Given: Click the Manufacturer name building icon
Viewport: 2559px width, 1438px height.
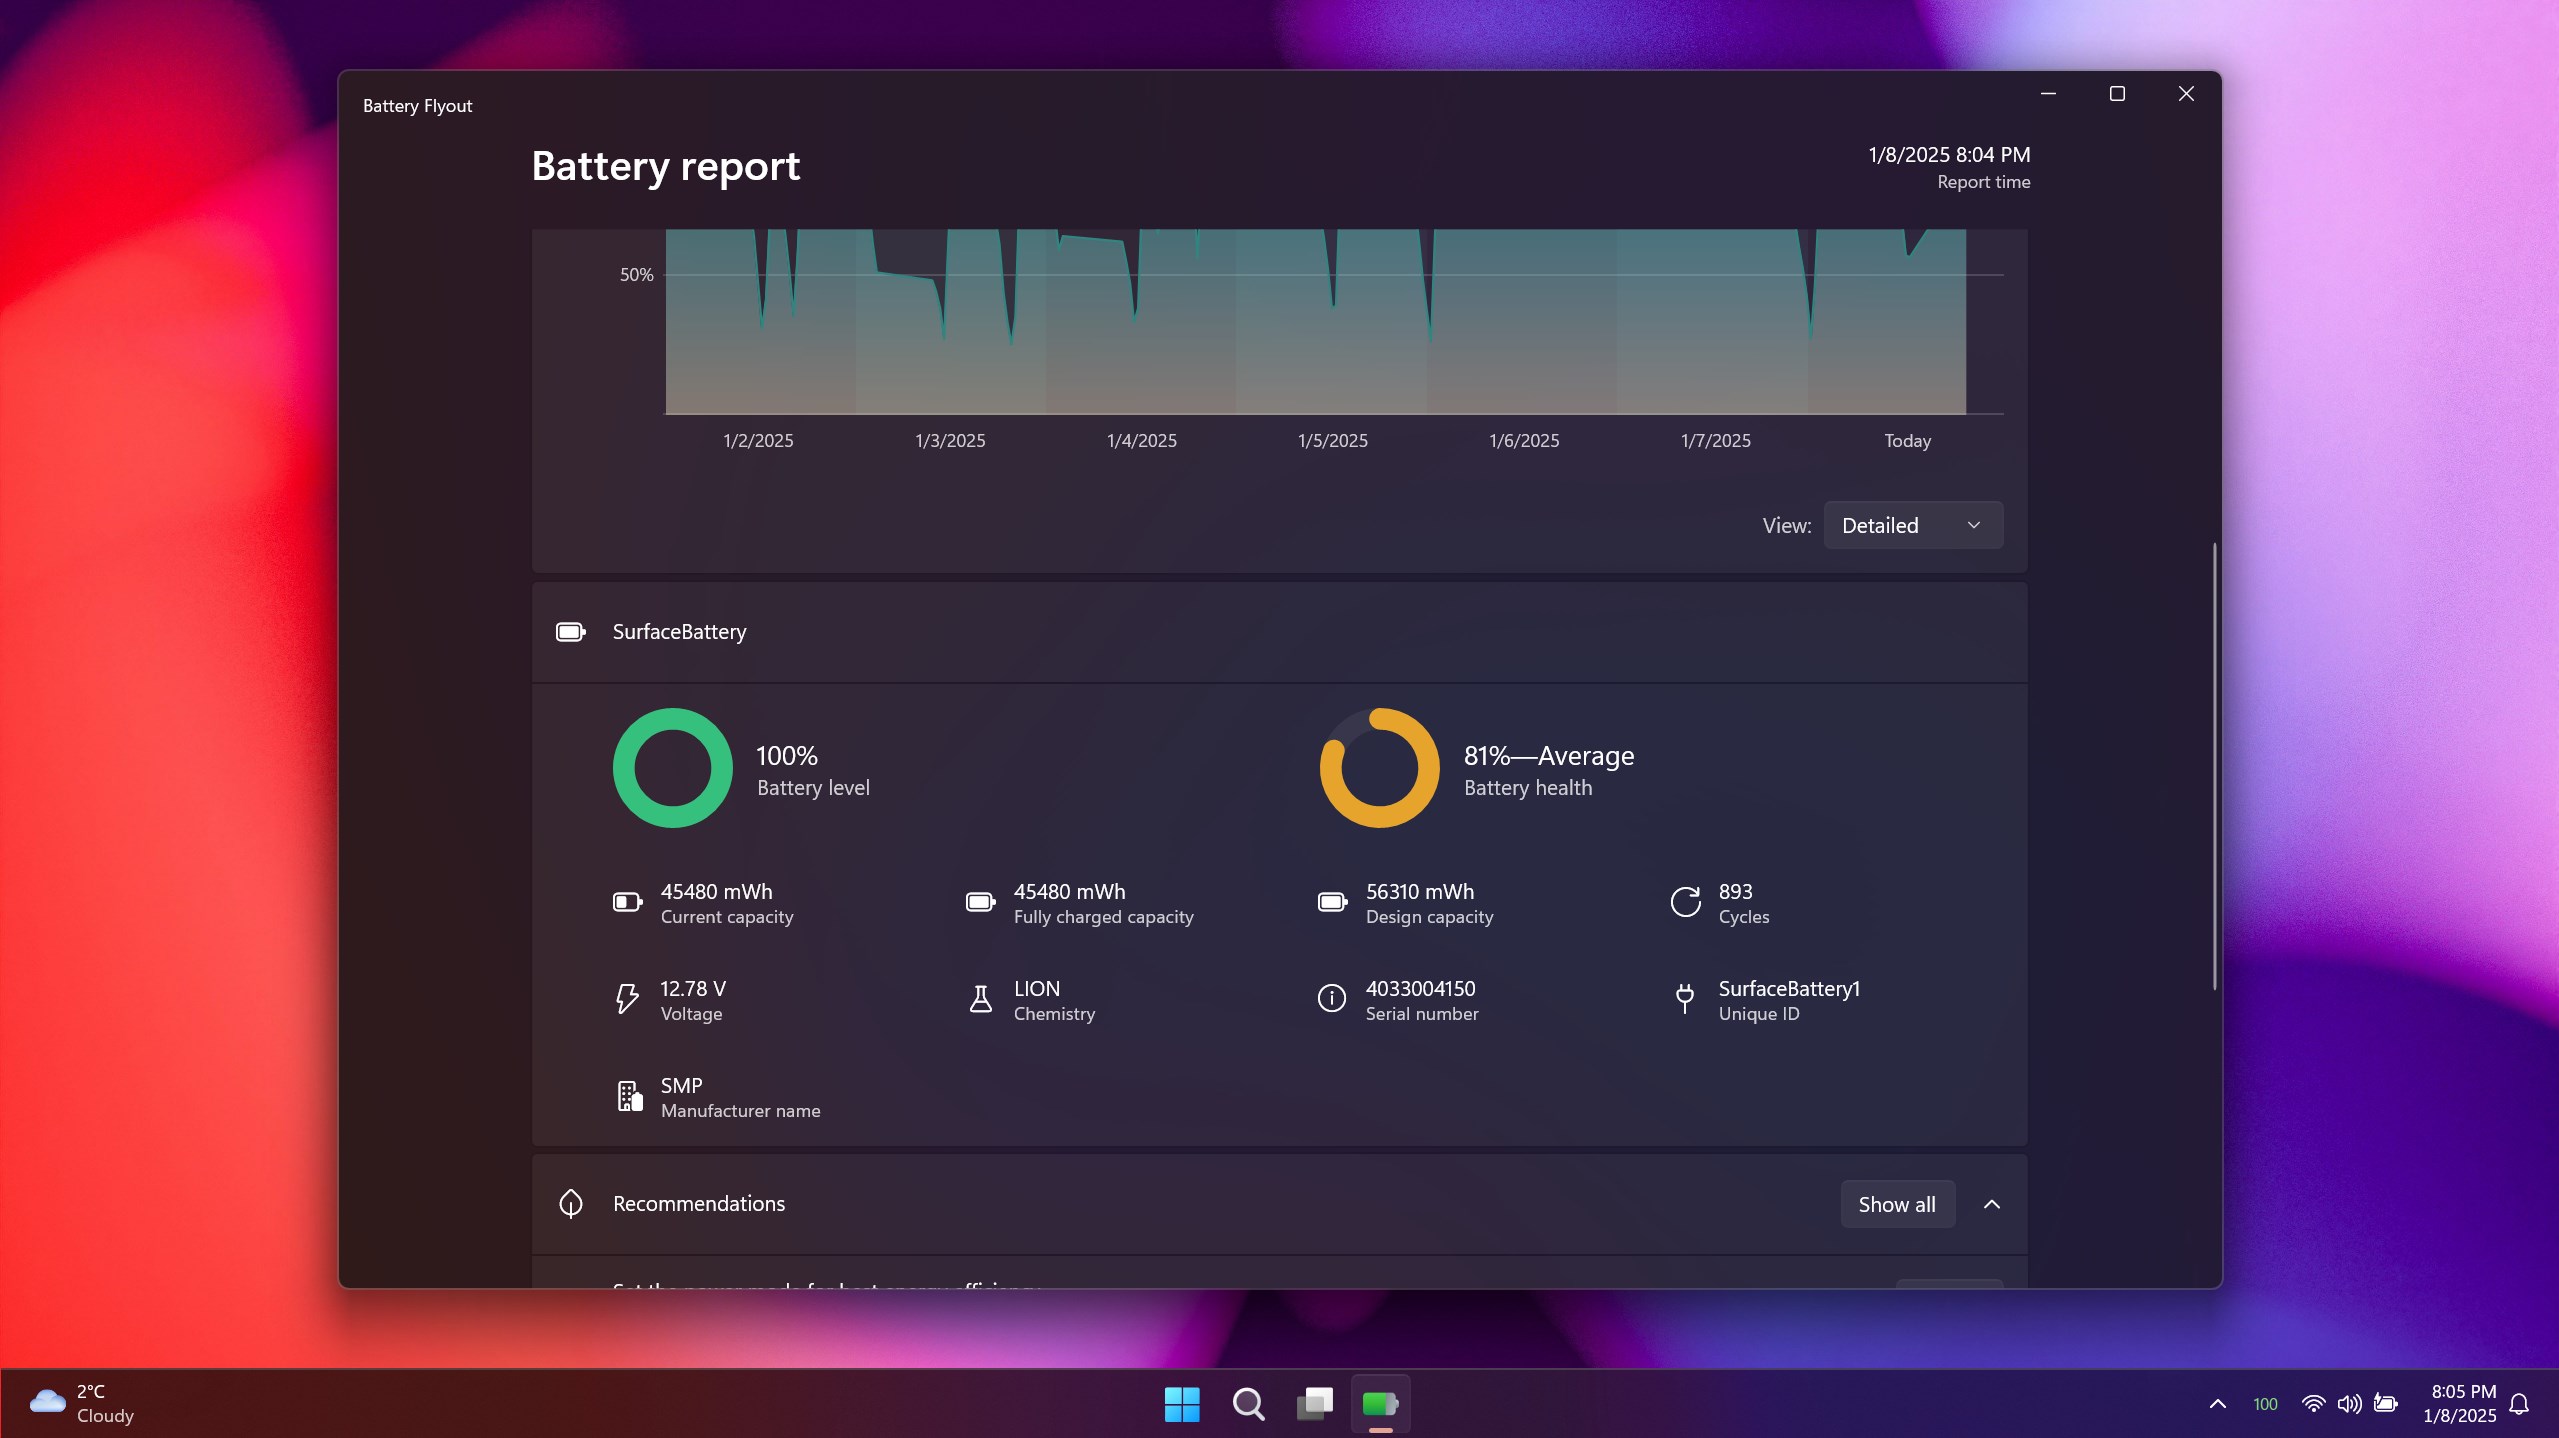Looking at the screenshot, I should click(x=629, y=1096).
